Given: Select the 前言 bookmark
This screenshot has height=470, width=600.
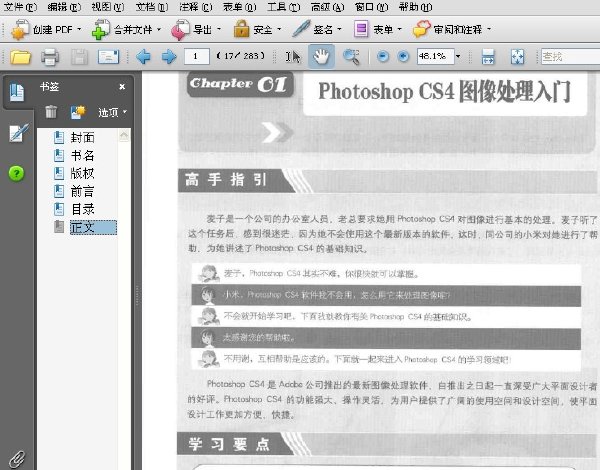Looking at the screenshot, I should point(83,191).
